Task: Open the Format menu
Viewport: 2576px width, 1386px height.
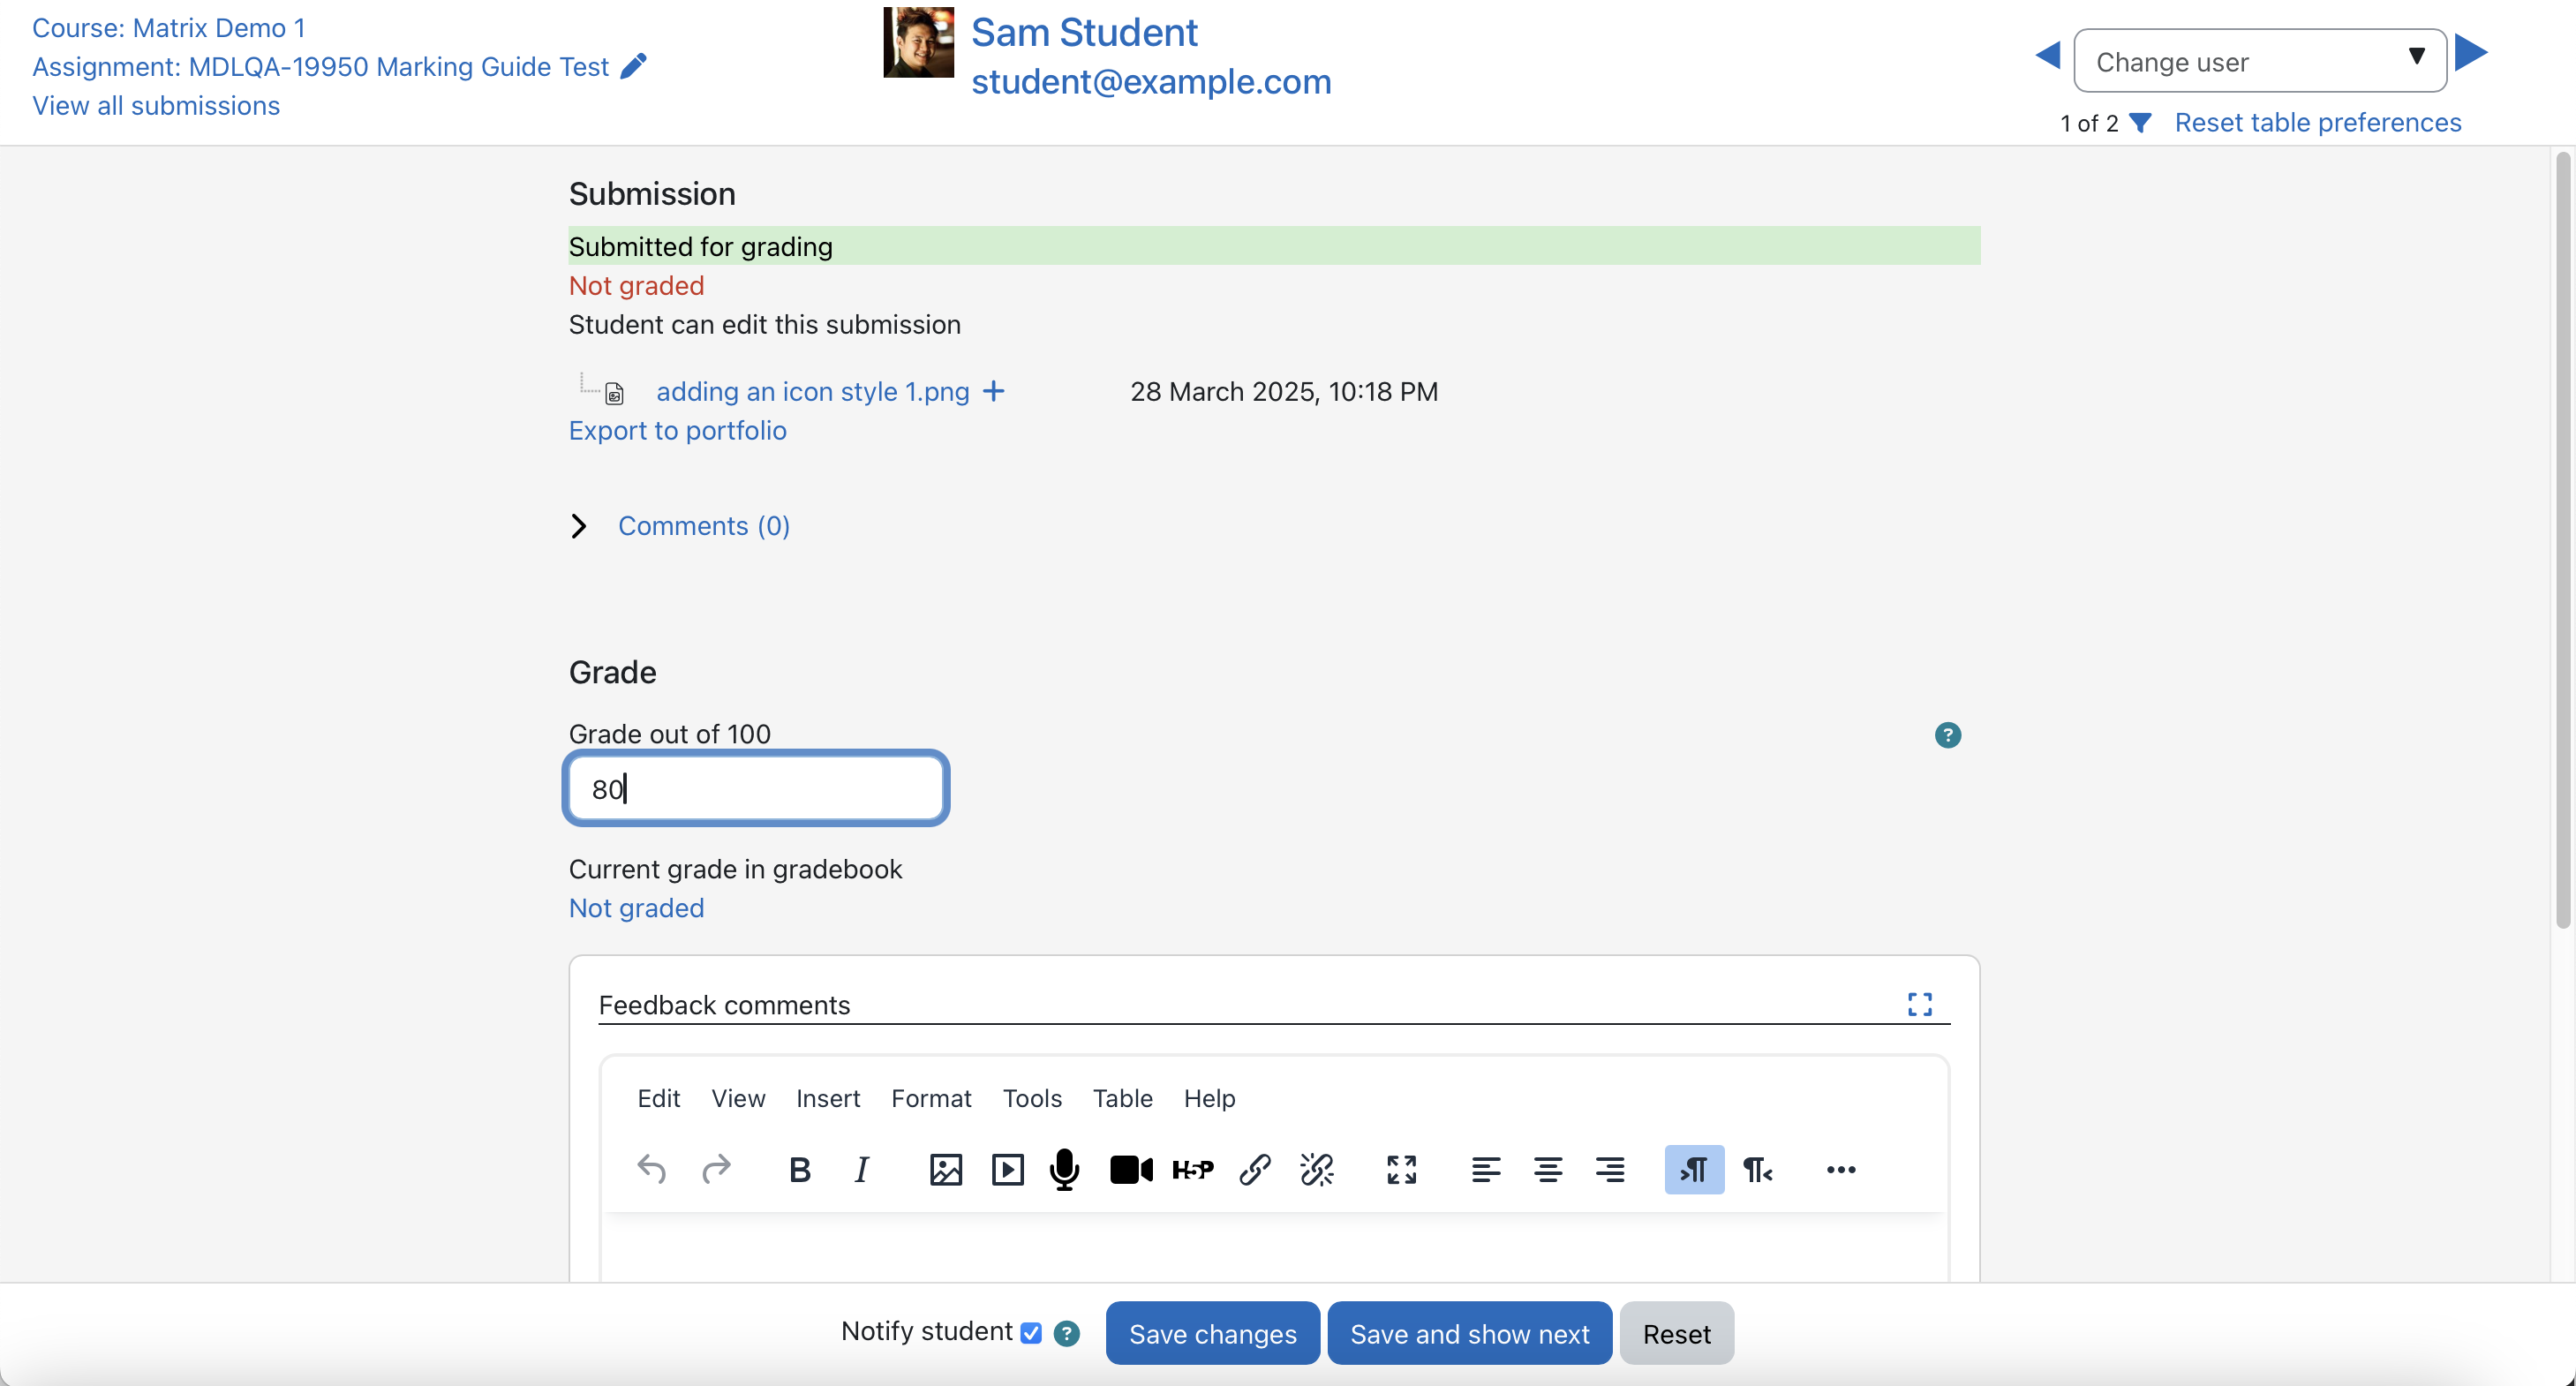Action: pos(931,1098)
